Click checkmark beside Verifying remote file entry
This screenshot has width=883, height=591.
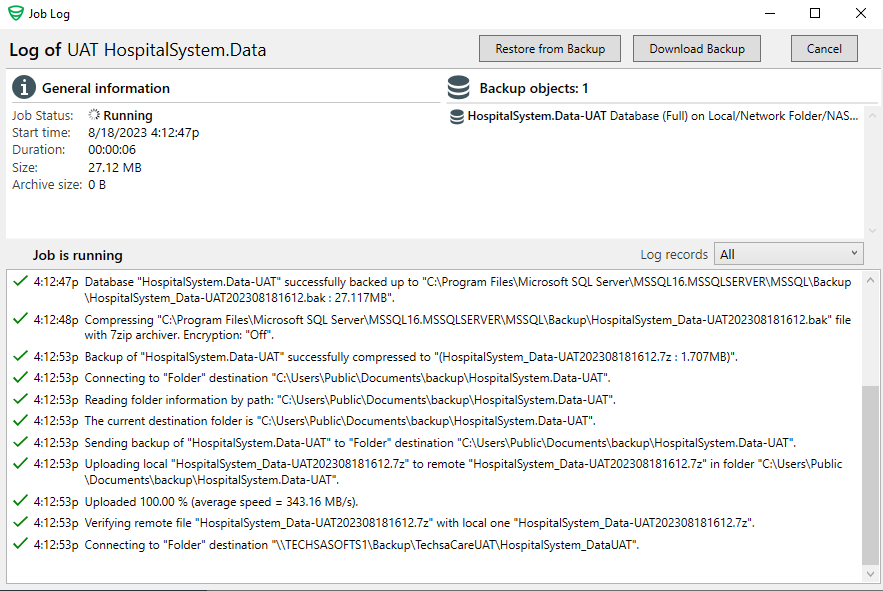click(19, 522)
